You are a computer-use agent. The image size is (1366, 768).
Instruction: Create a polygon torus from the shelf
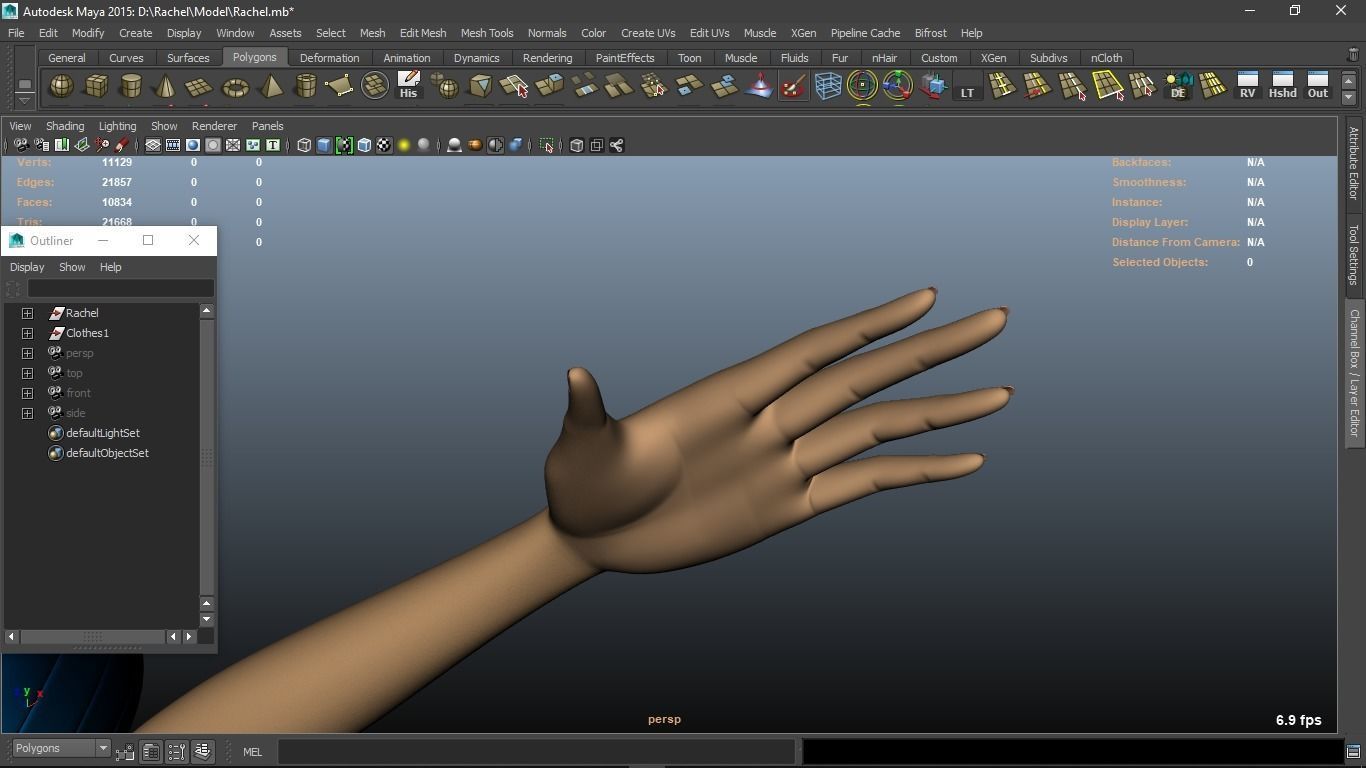point(235,86)
